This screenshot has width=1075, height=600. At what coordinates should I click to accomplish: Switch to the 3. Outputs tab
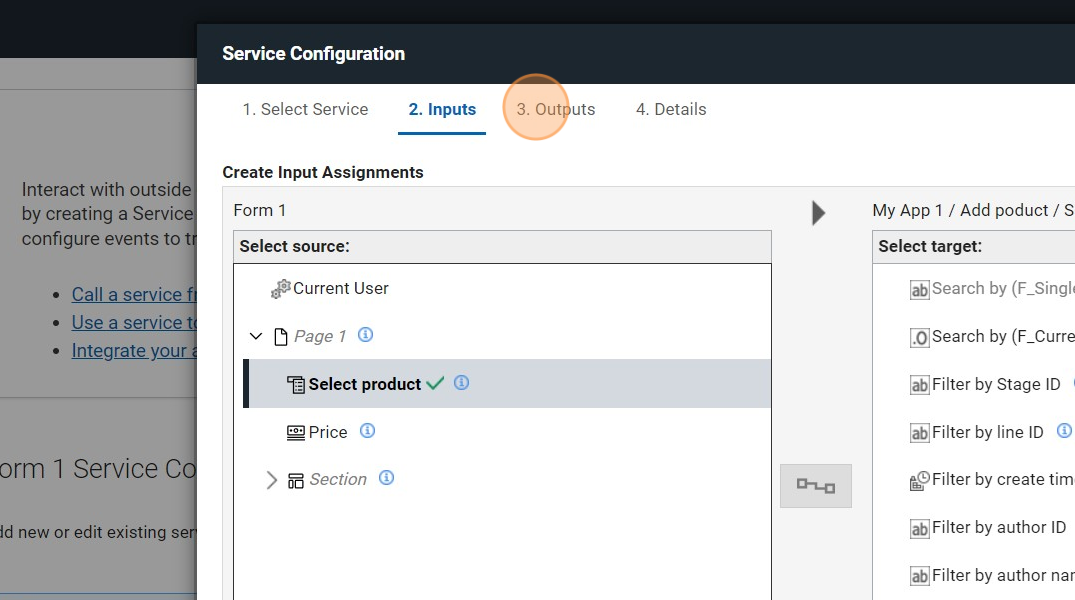point(555,109)
